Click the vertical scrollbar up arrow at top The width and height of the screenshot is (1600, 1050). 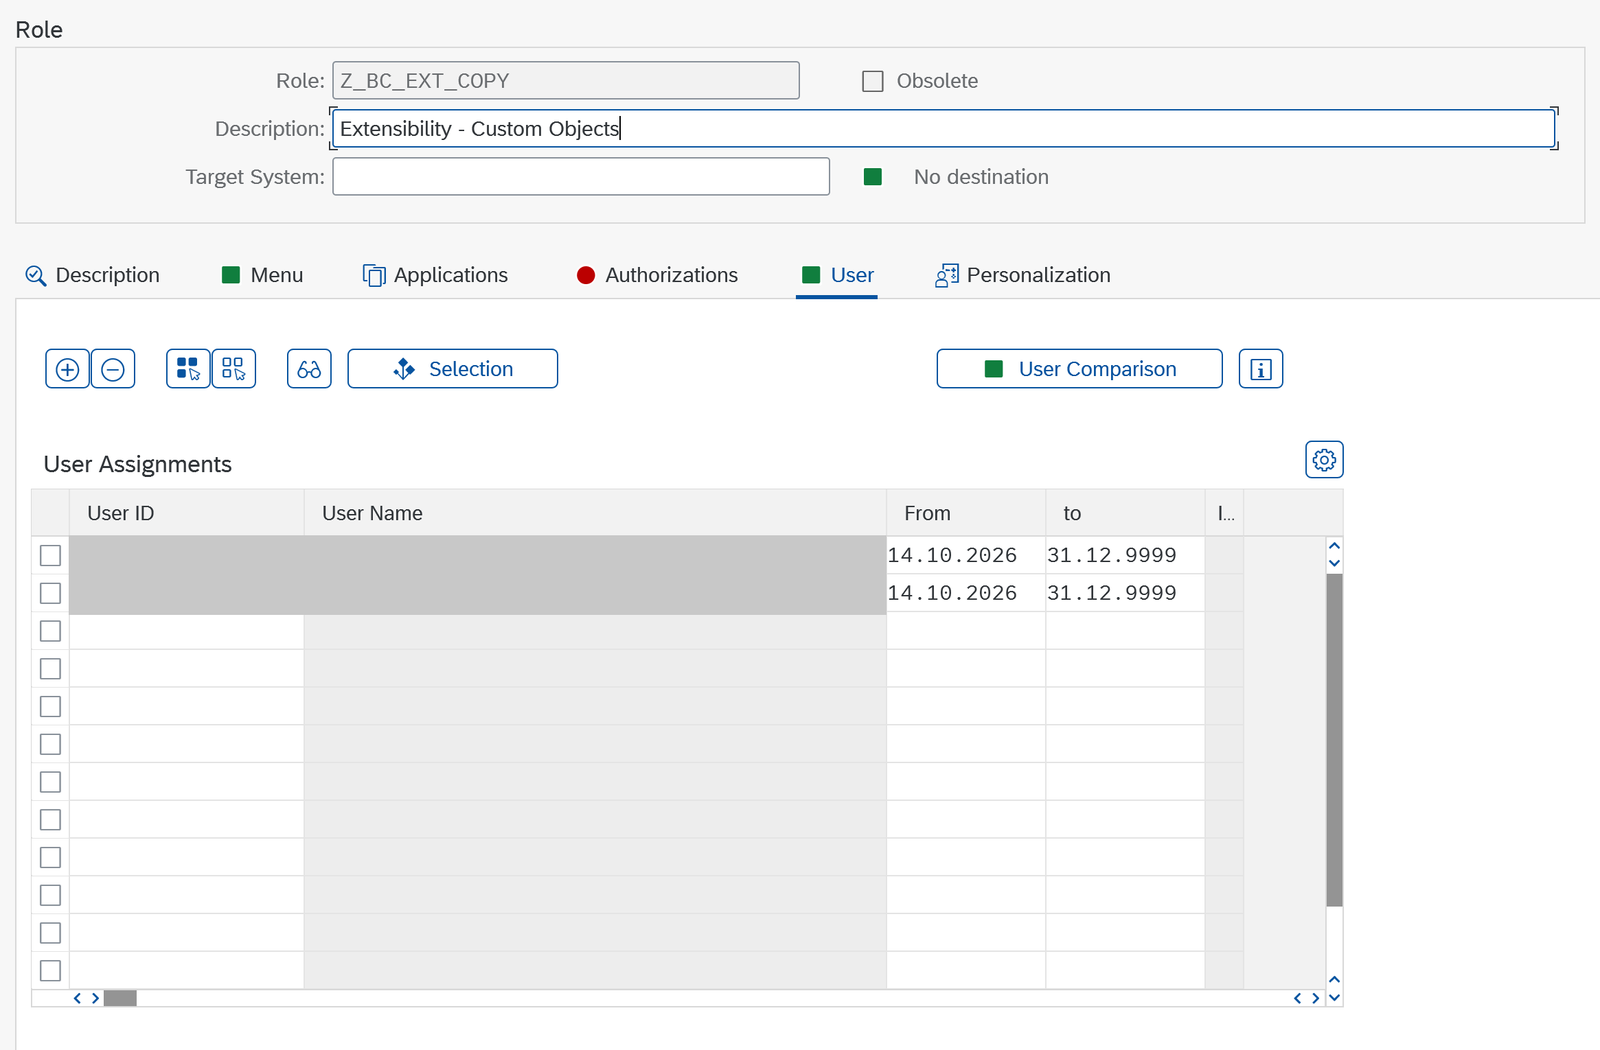(x=1334, y=546)
